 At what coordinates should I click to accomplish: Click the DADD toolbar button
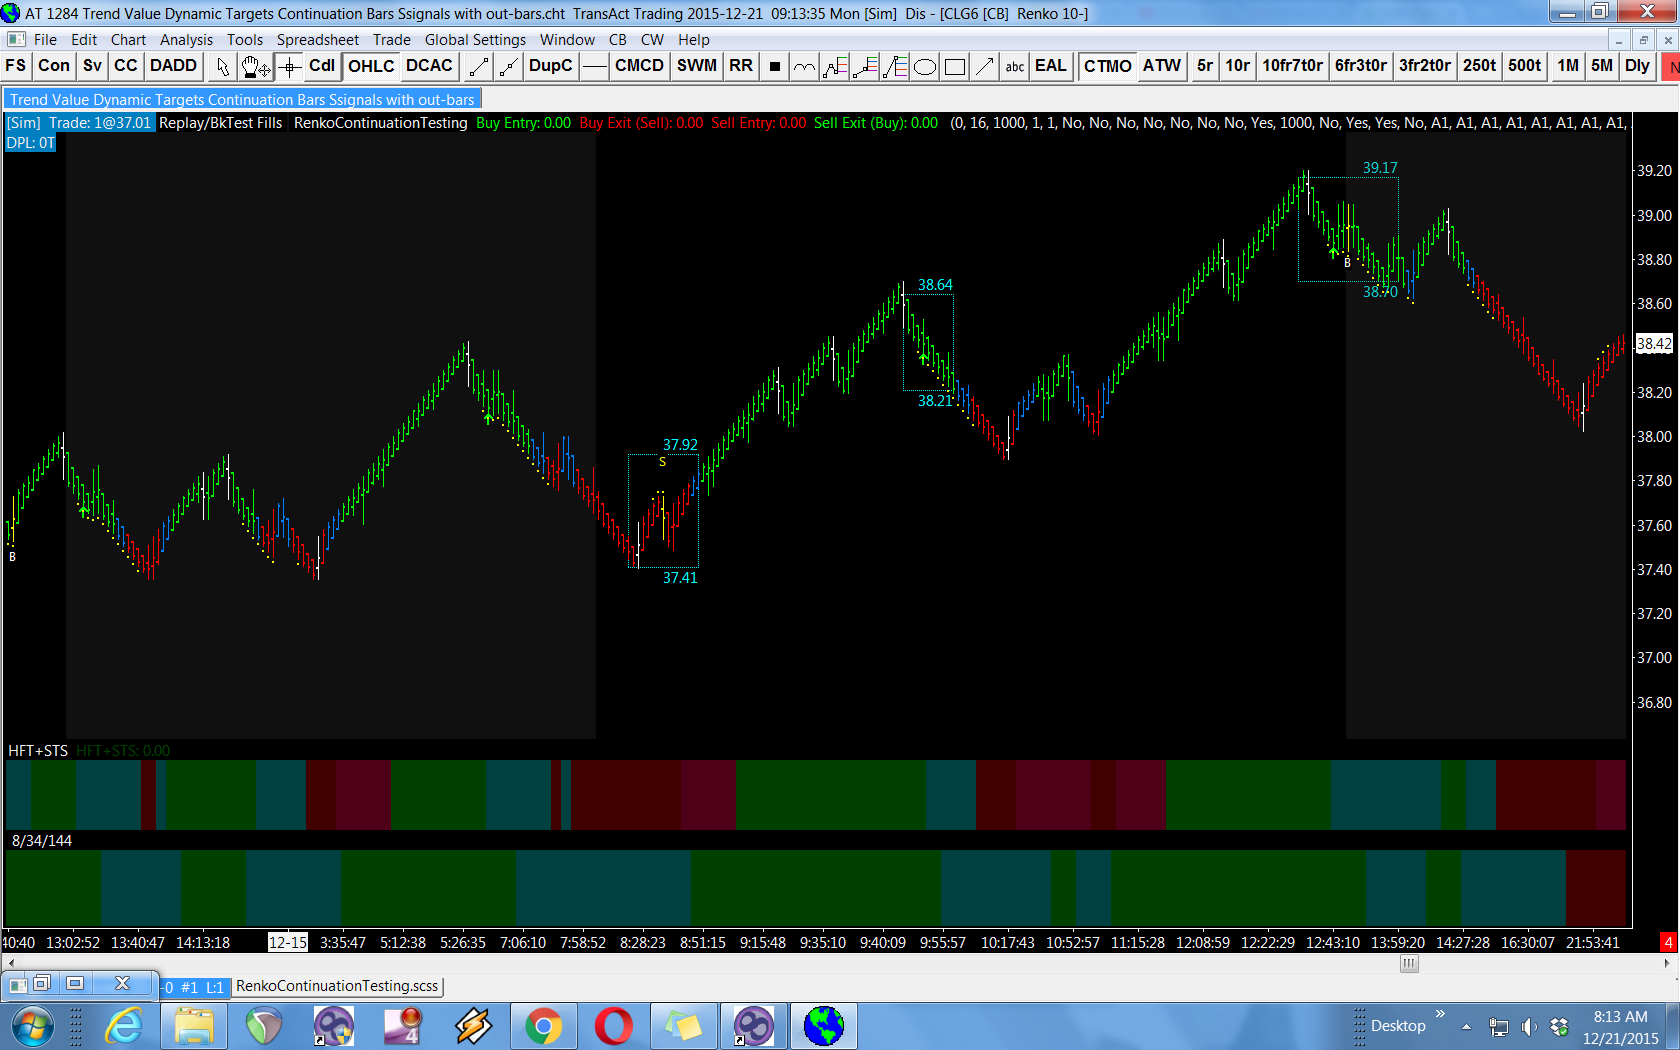174,66
